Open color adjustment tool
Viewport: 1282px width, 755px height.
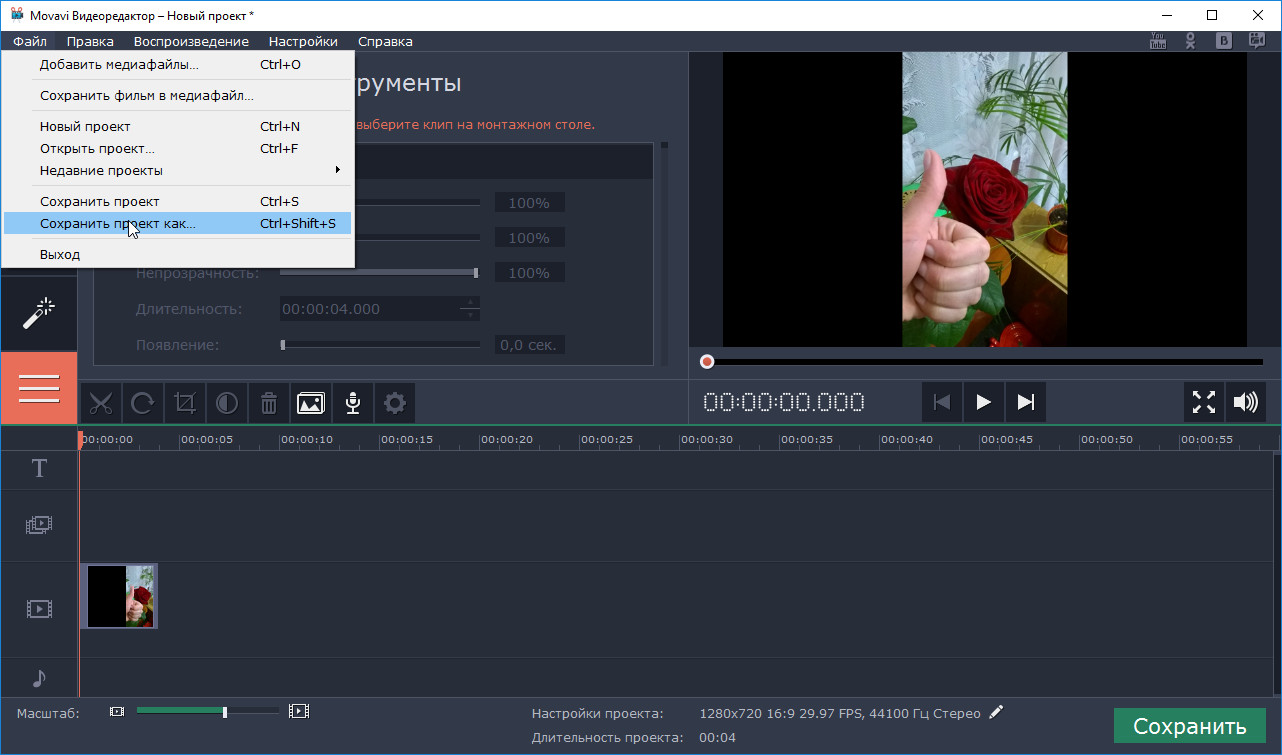coord(227,403)
